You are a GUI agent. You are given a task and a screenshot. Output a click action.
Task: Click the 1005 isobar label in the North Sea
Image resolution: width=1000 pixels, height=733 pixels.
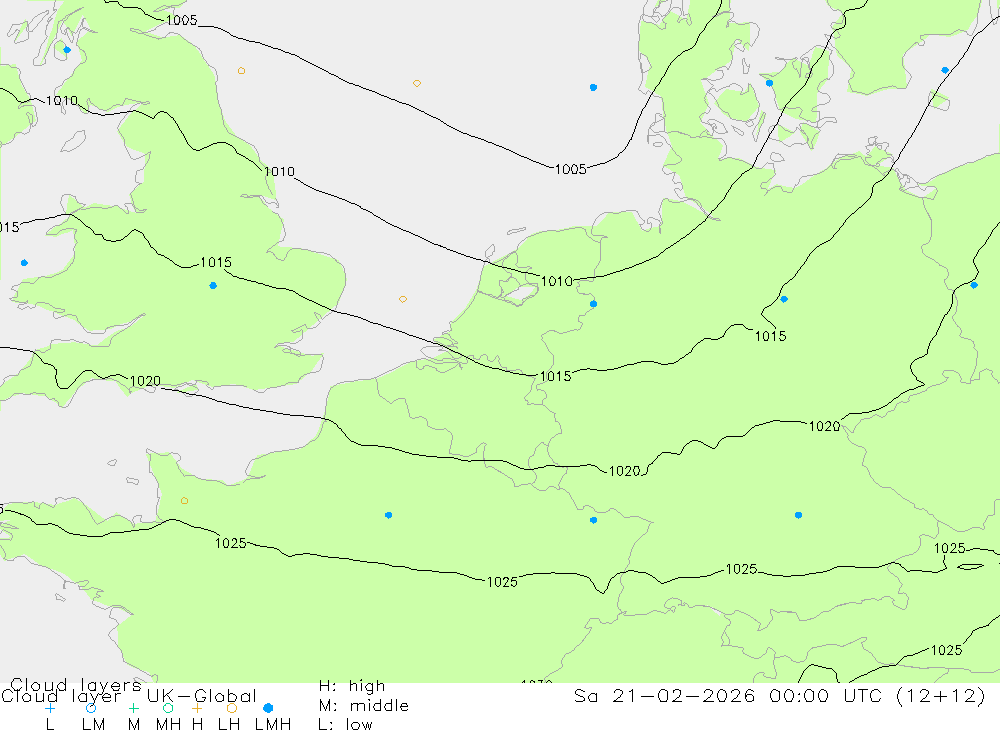tap(570, 170)
